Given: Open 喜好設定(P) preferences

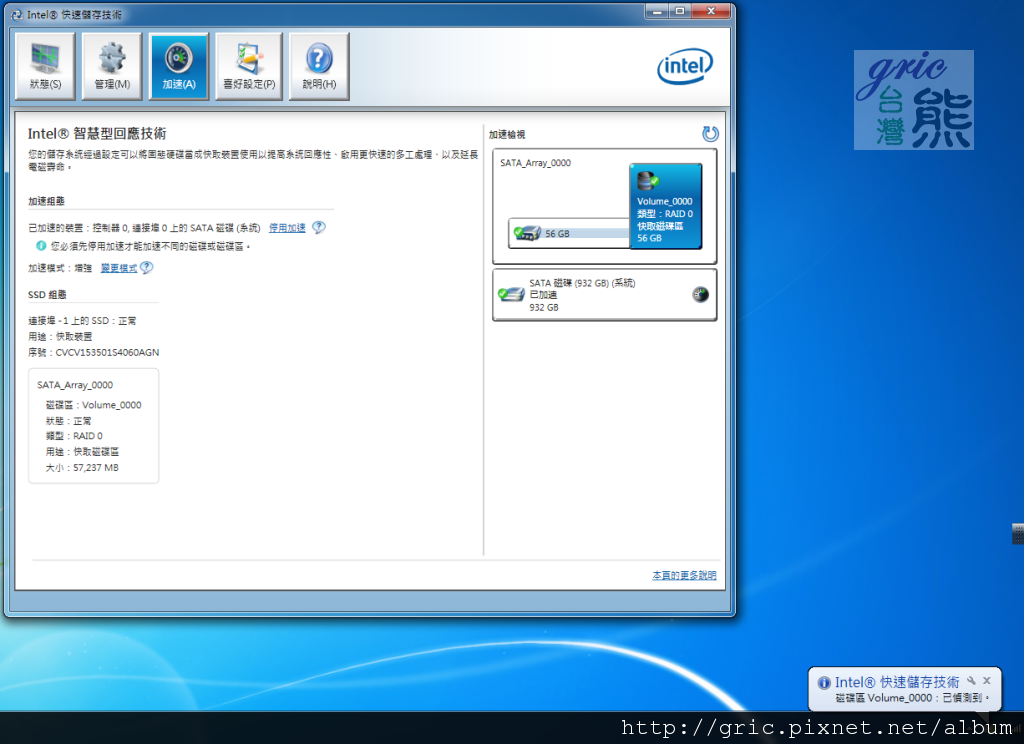Looking at the screenshot, I should pyautogui.click(x=249, y=67).
